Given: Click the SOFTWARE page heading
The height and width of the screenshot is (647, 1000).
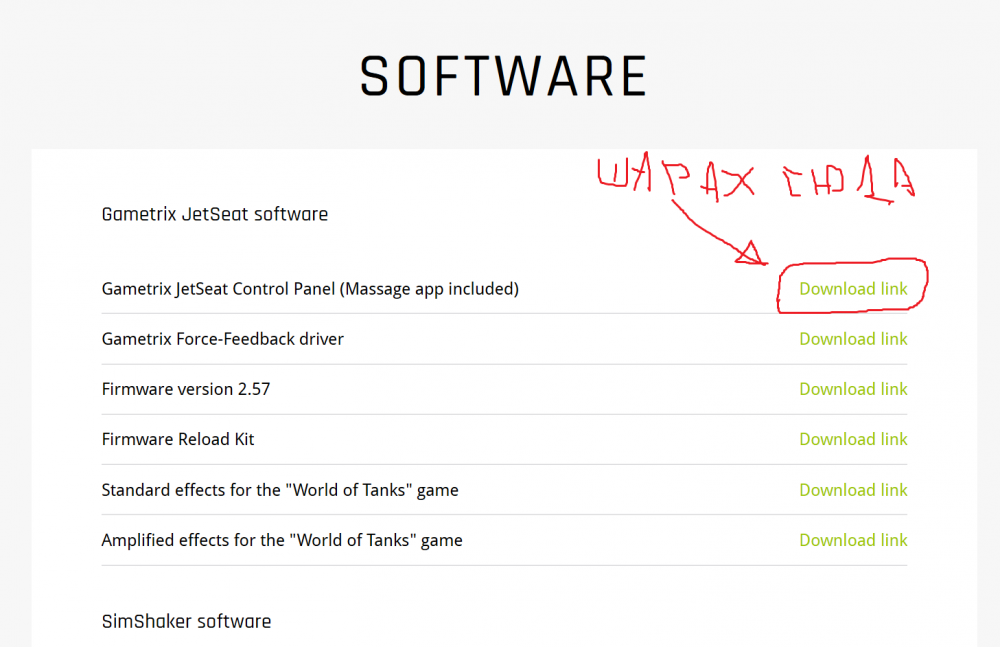Looking at the screenshot, I should coord(503,77).
